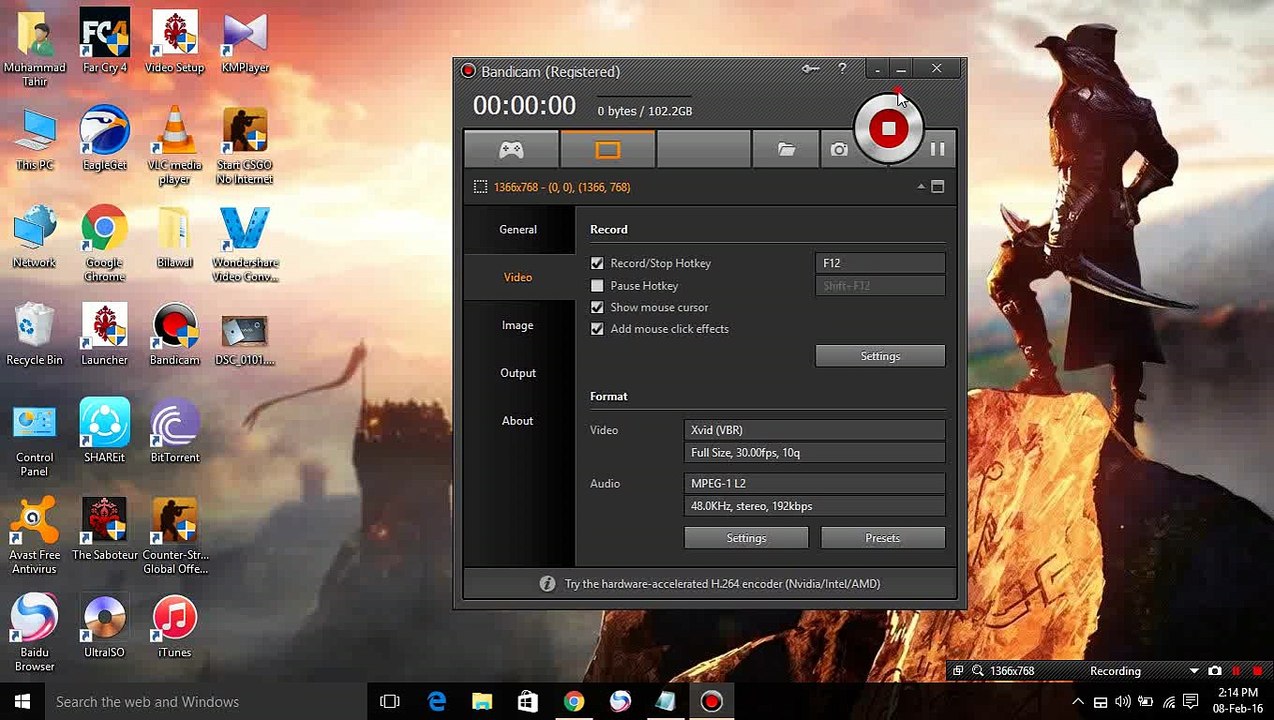Open Bandicam desktop shortcut

coord(174,335)
